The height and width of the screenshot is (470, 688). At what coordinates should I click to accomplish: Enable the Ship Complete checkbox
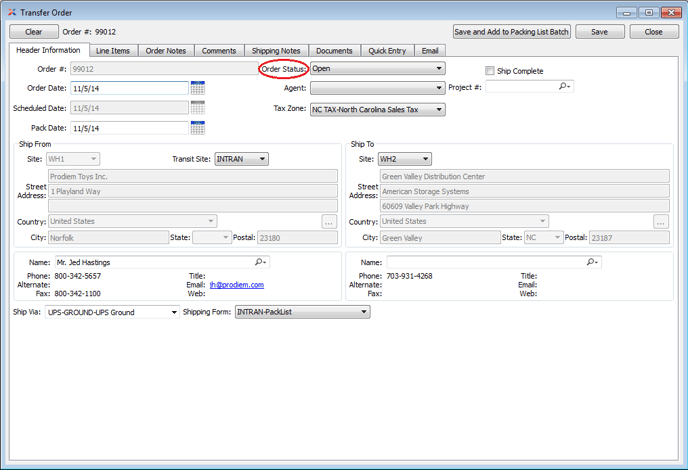tap(490, 71)
